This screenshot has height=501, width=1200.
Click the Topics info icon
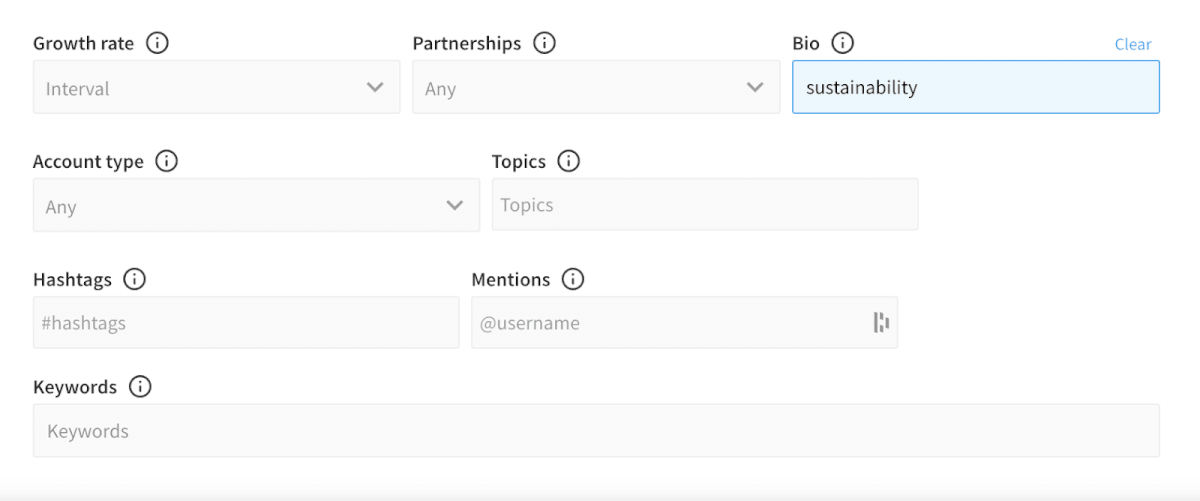(x=569, y=161)
